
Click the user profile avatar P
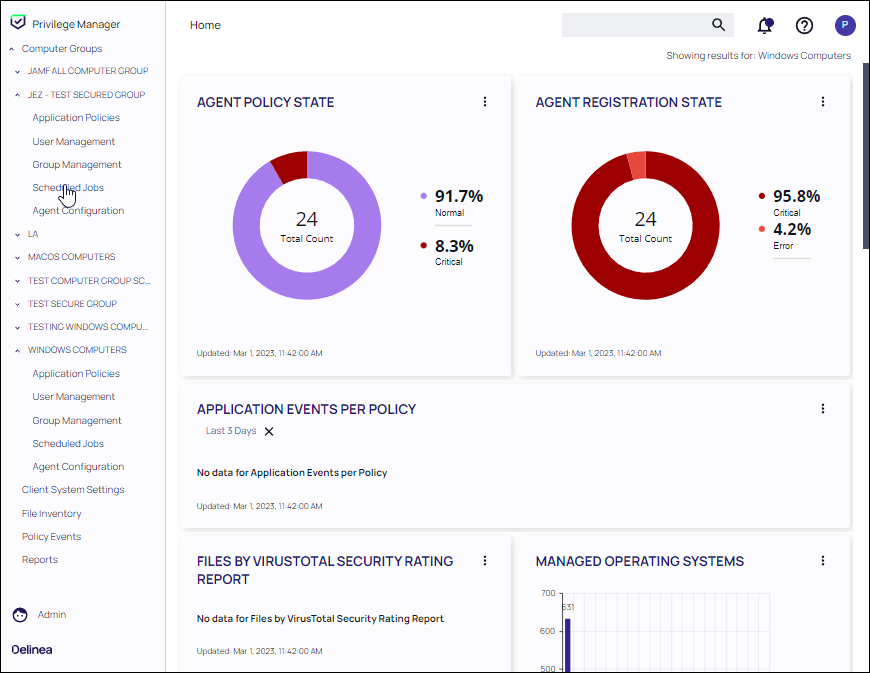pyautogui.click(x=845, y=26)
